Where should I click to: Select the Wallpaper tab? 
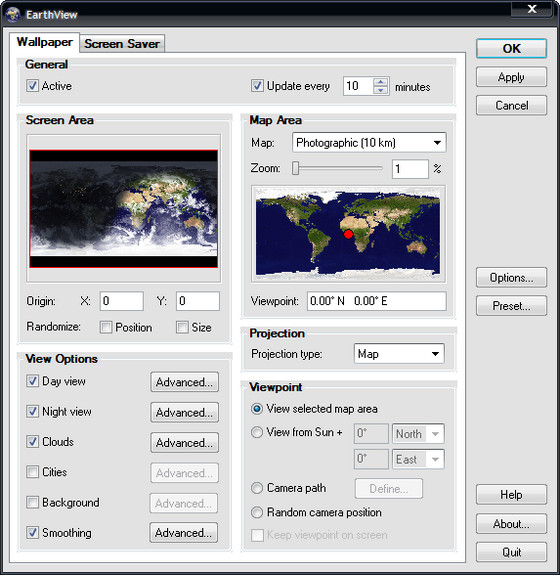pyautogui.click(x=44, y=42)
